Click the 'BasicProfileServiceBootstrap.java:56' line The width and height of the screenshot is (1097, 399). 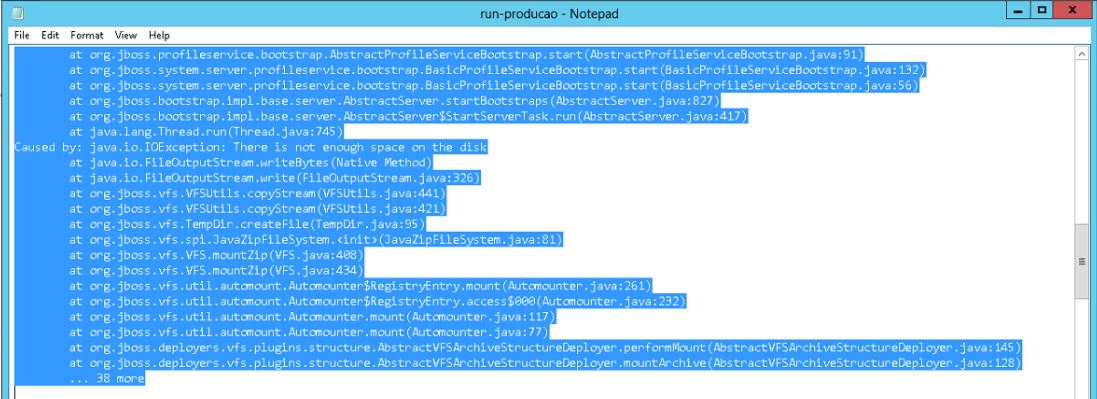(494, 85)
